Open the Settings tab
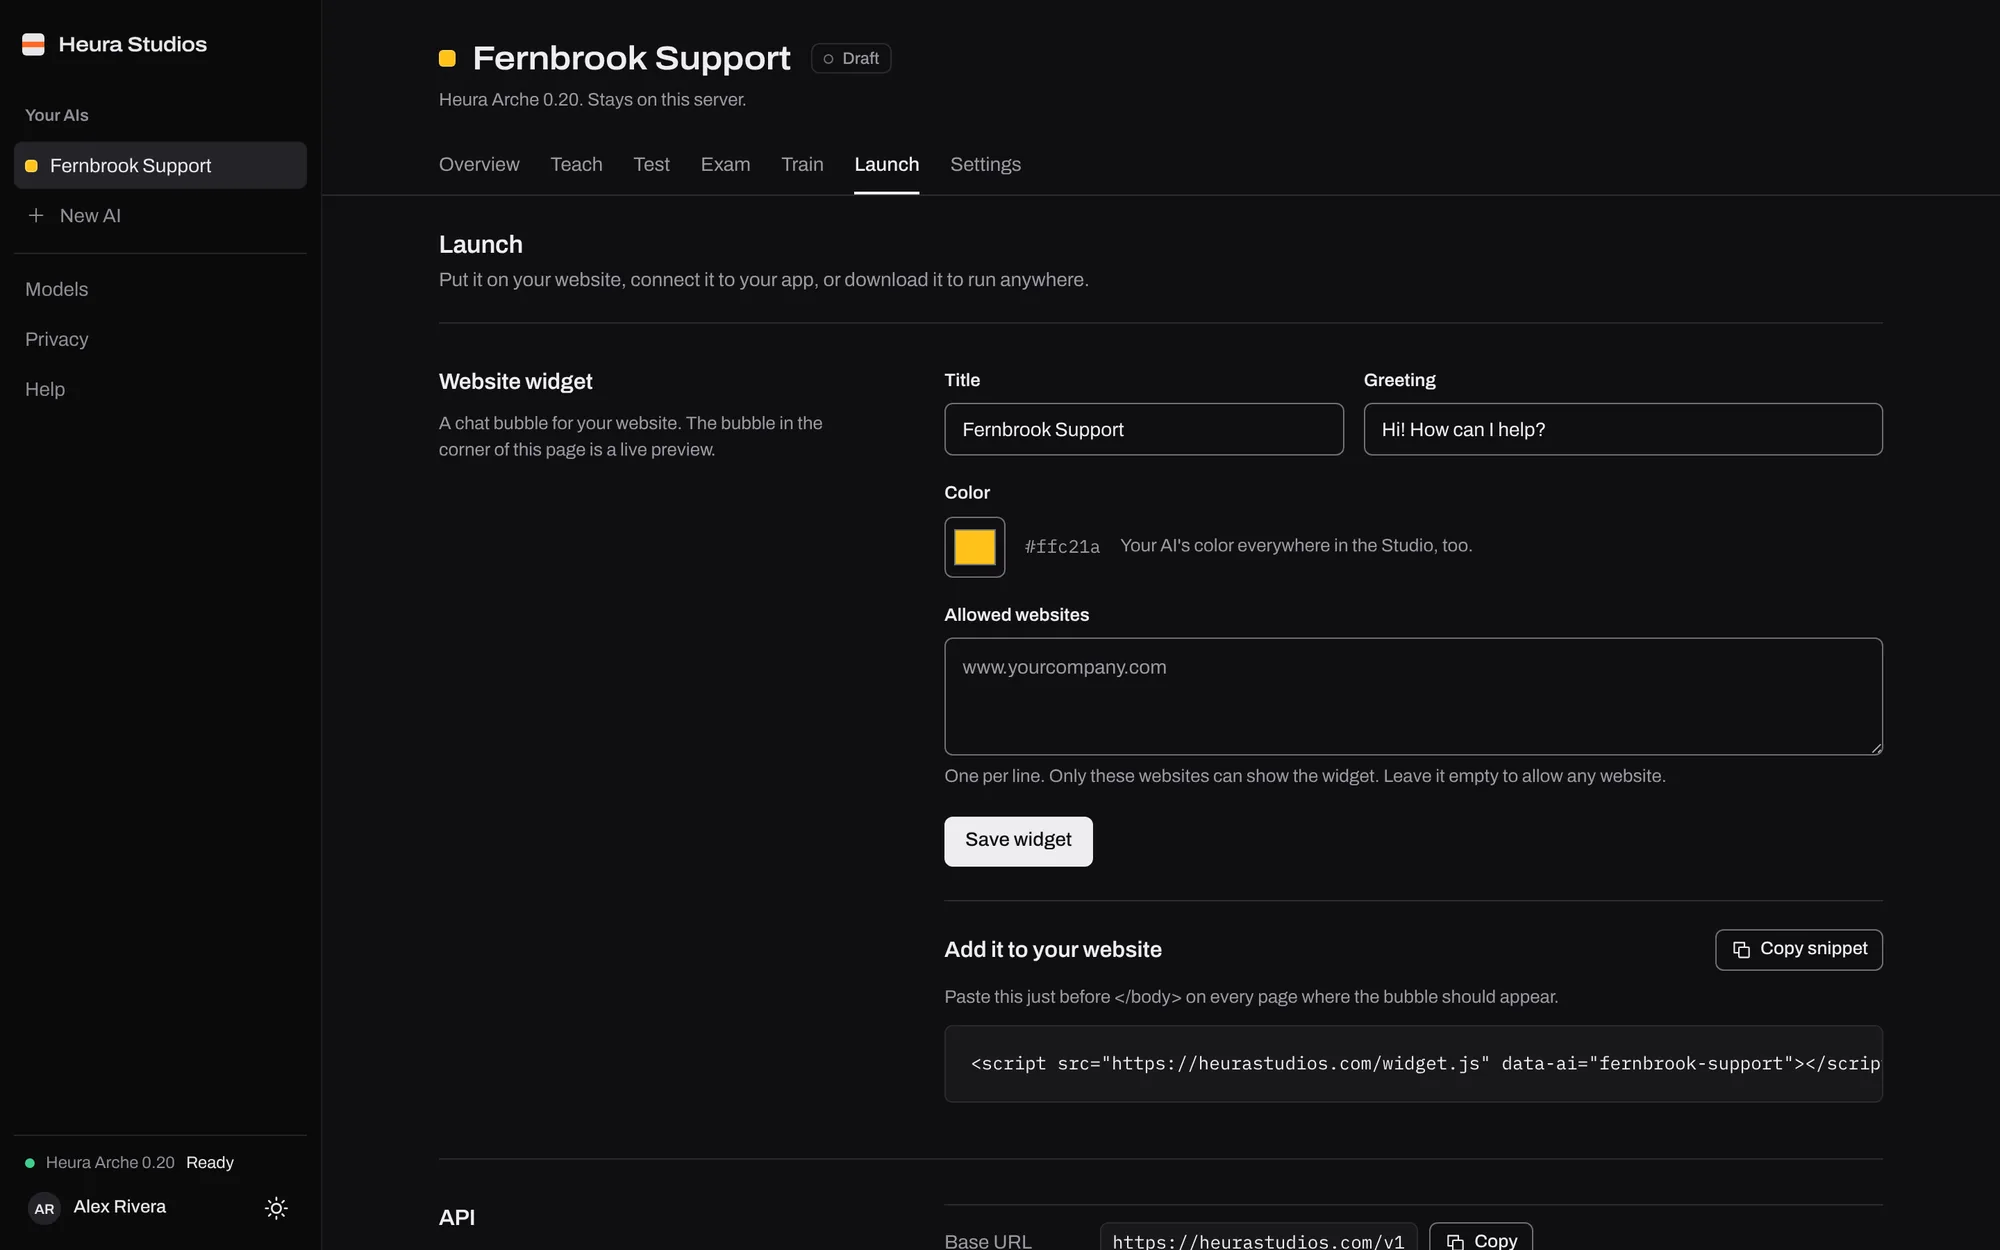The height and width of the screenshot is (1250, 2000). 985,164
